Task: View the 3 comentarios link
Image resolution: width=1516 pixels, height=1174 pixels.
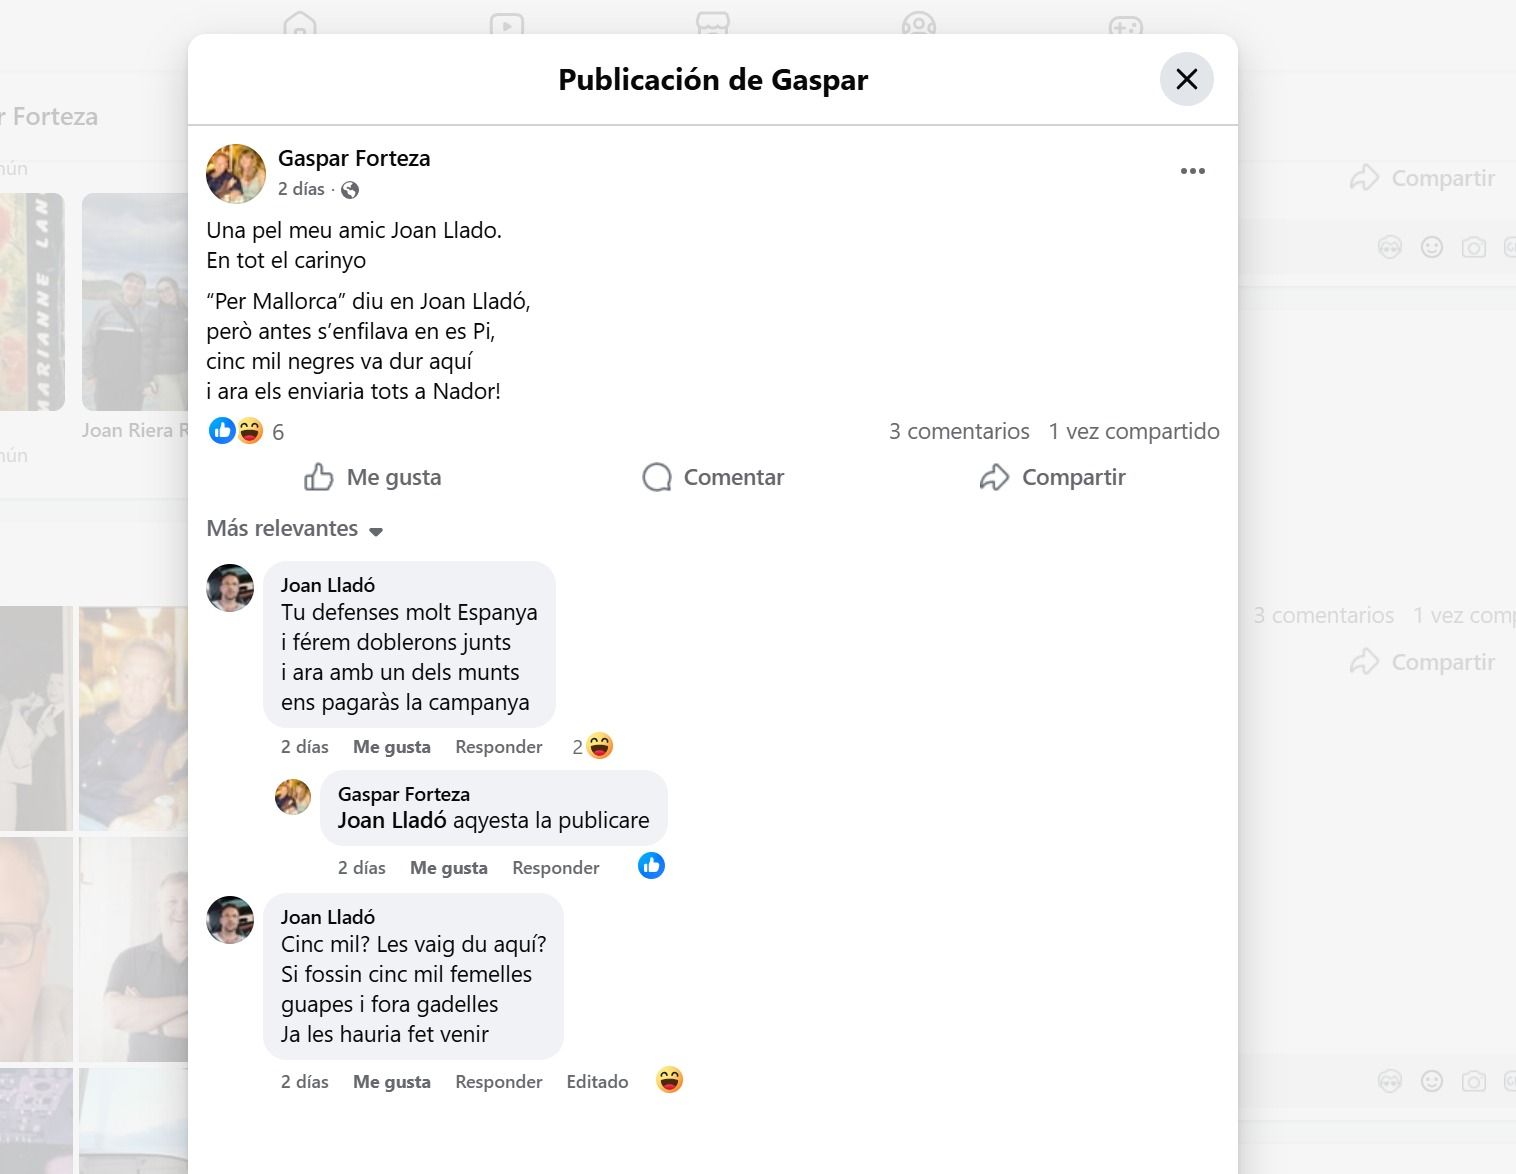Action: click(x=959, y=431)
